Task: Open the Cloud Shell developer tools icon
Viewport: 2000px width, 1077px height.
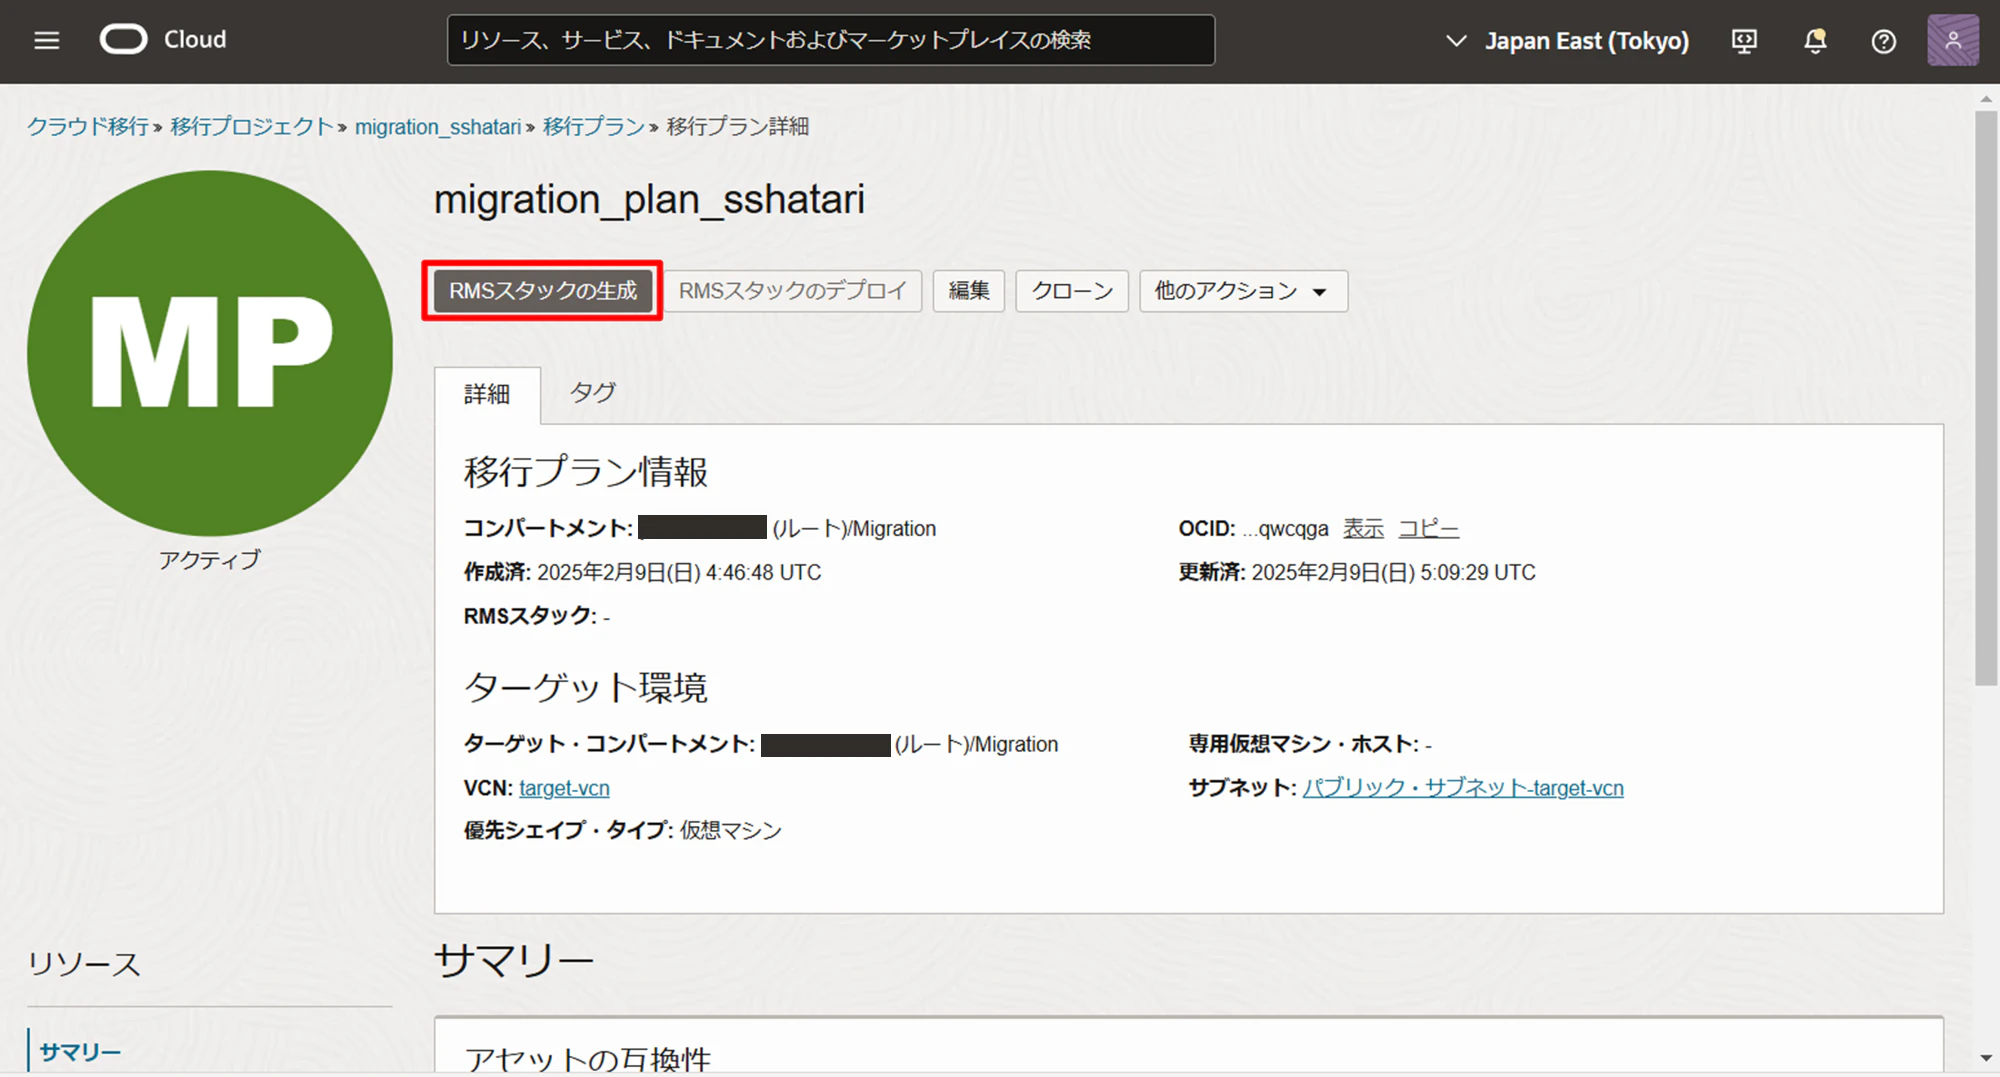Action: (x=1744, y=41)
